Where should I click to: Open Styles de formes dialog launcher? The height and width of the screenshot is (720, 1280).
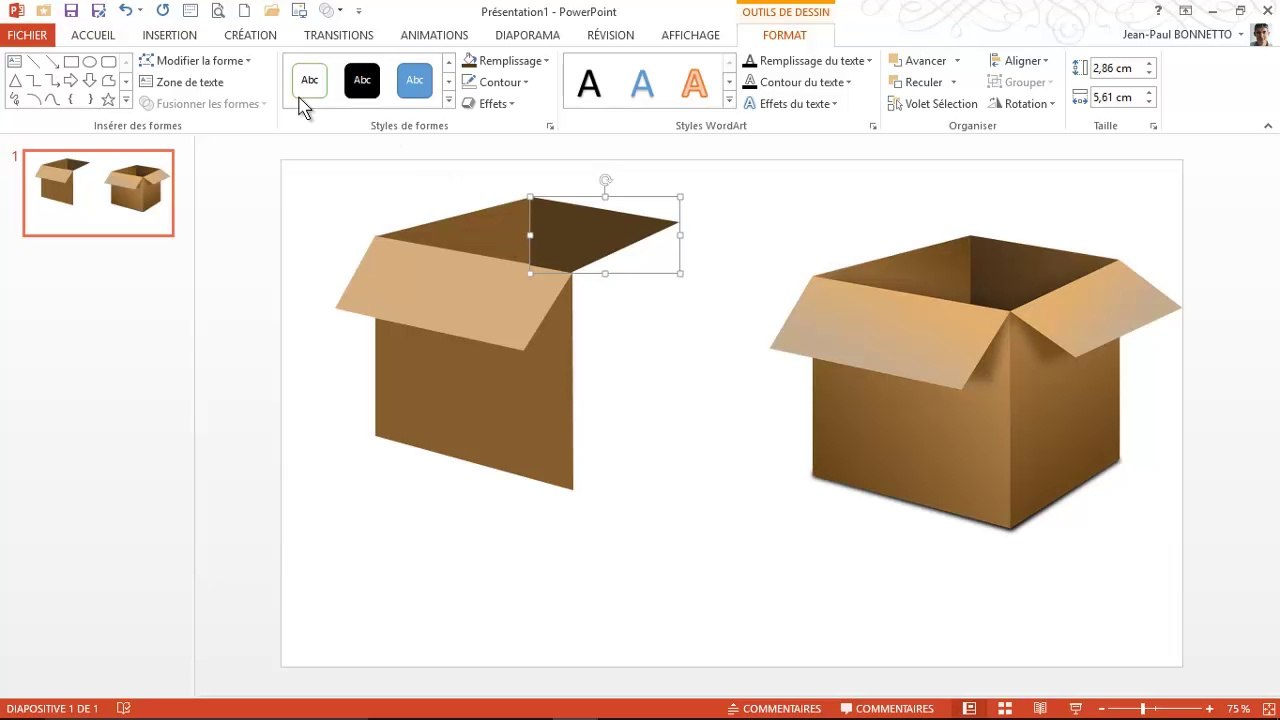(550, 127)
